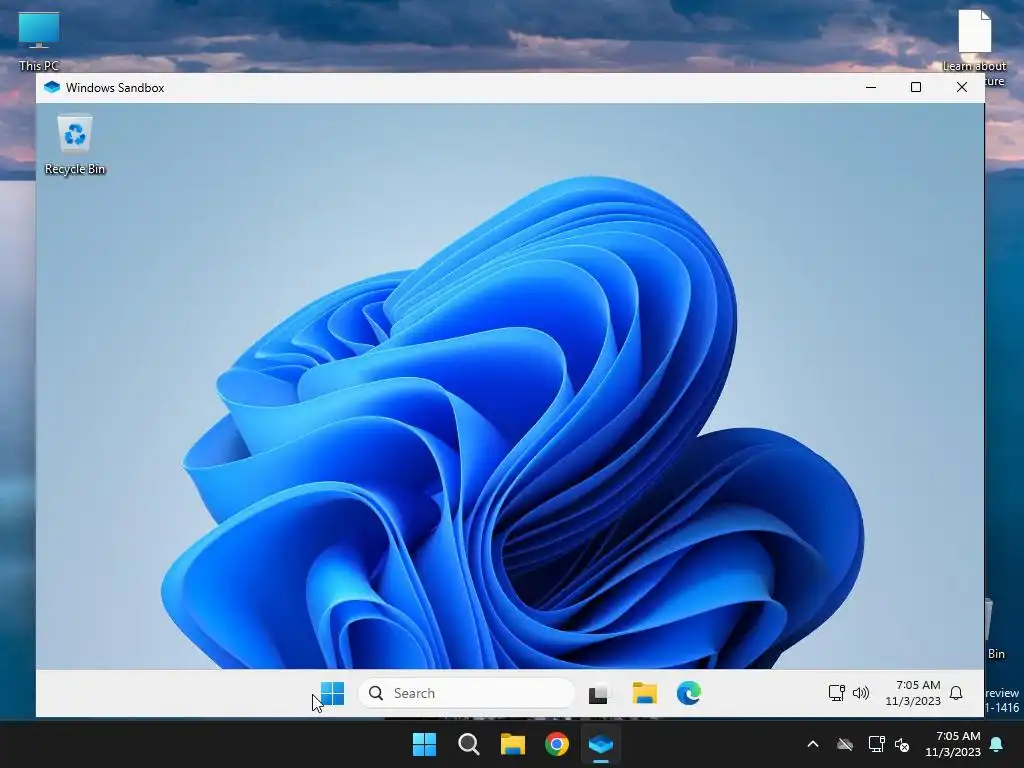Launch File Explorer inside the Sandbox taskbar
This screenshot has height=768, width=1024.
click(645, 693)
